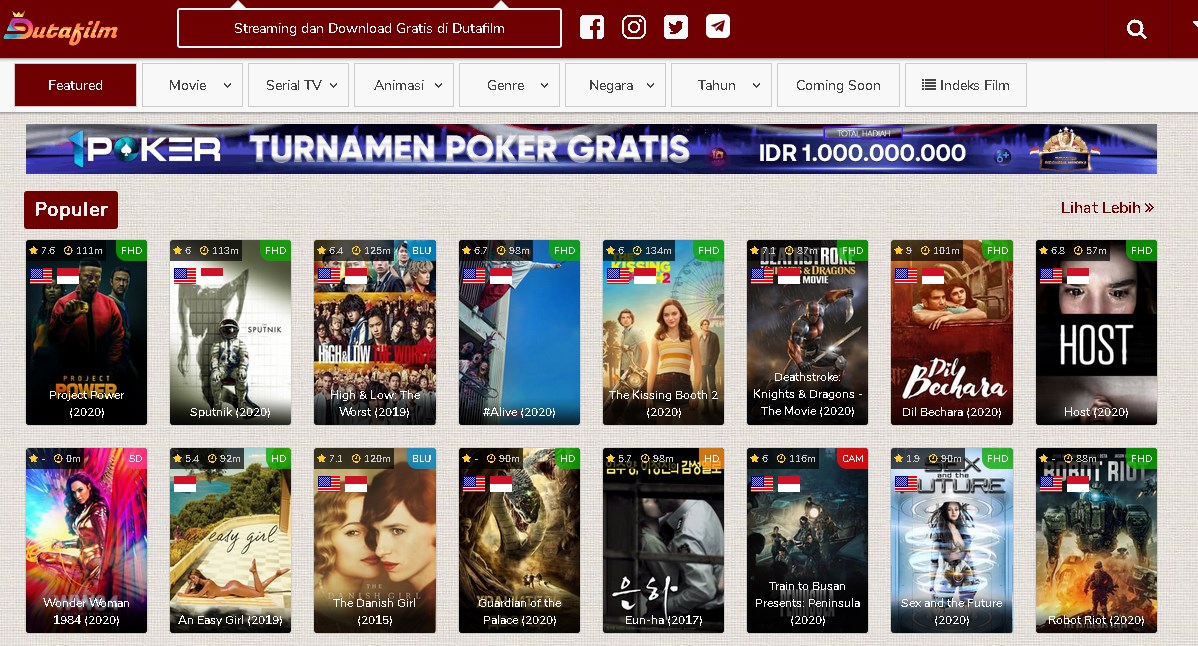Open the Coming Soon page
The image size is (1198, 646).
(x=838, y=85)
